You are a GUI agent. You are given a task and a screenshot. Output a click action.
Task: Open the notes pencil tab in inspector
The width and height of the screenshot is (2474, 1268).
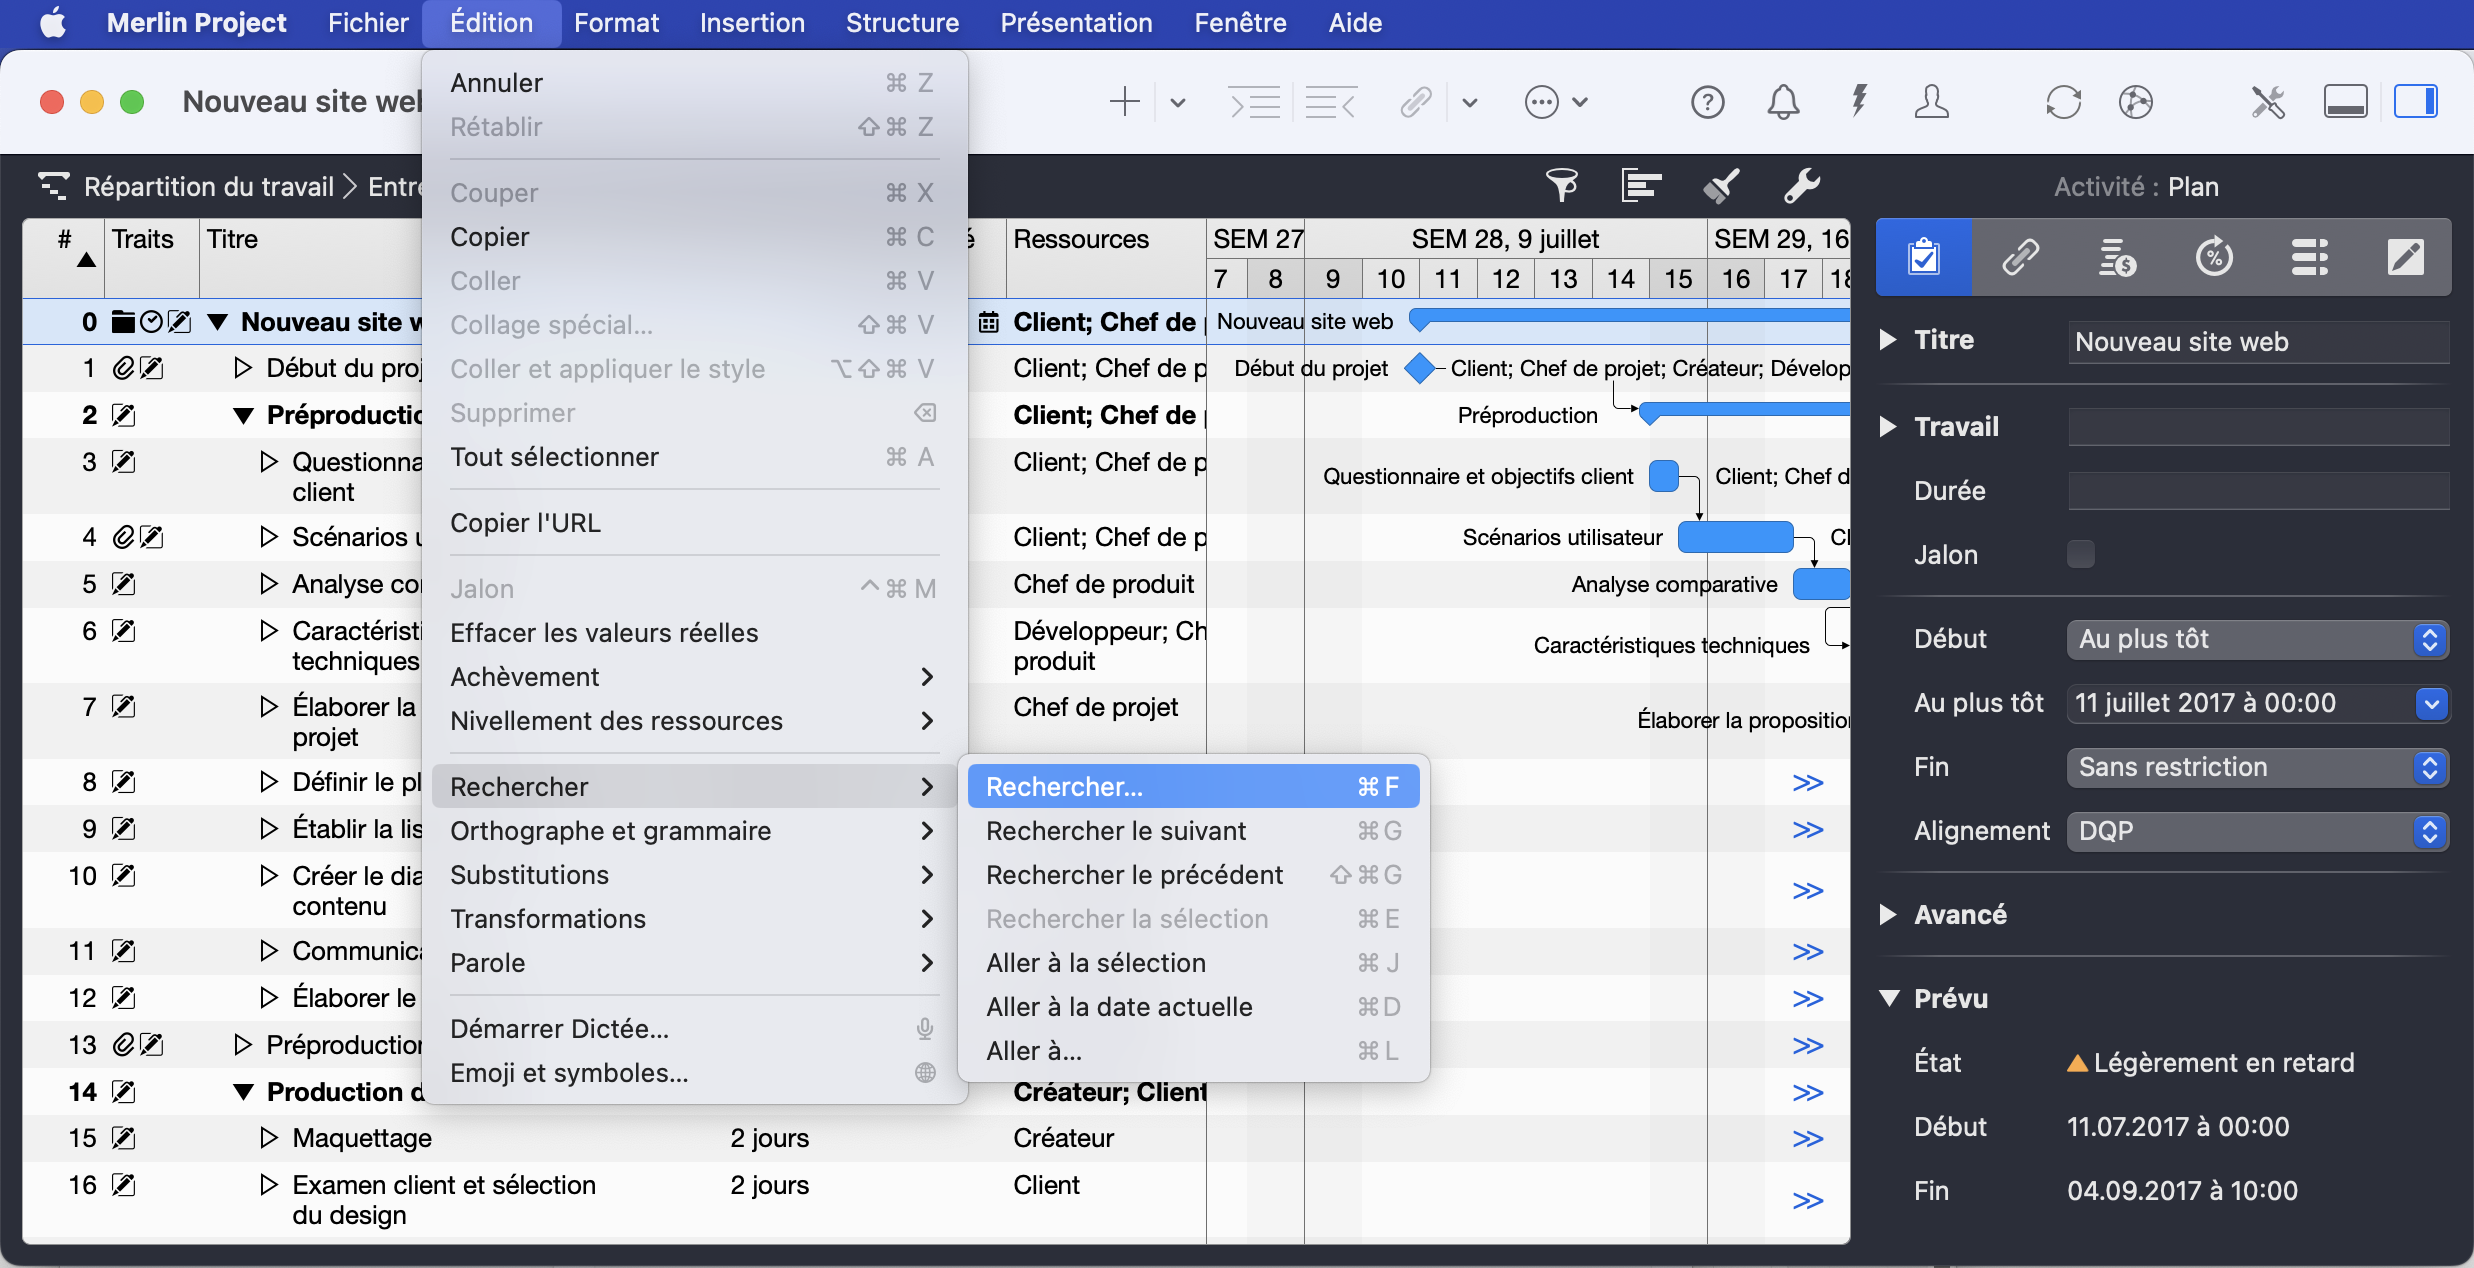pos(2406,257)
